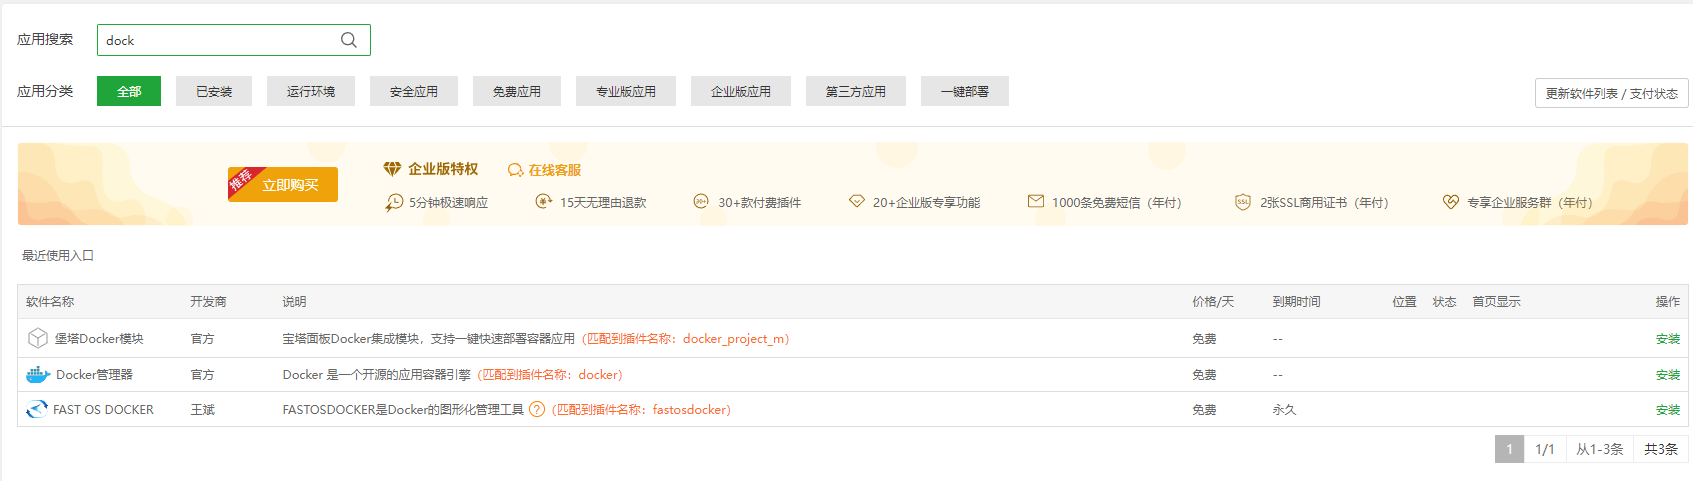This screenshot has height=481, width=1693.
Task: View the 第三方应用 category
Action: [x=856, y=91]
